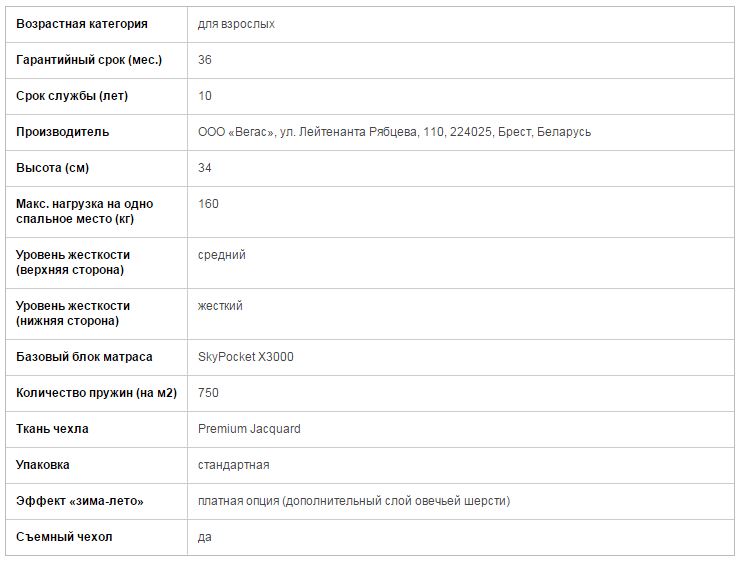Click the 'жесткий' firmness value
This screenshot has height=563, width=745.
(x=220, y=306)
